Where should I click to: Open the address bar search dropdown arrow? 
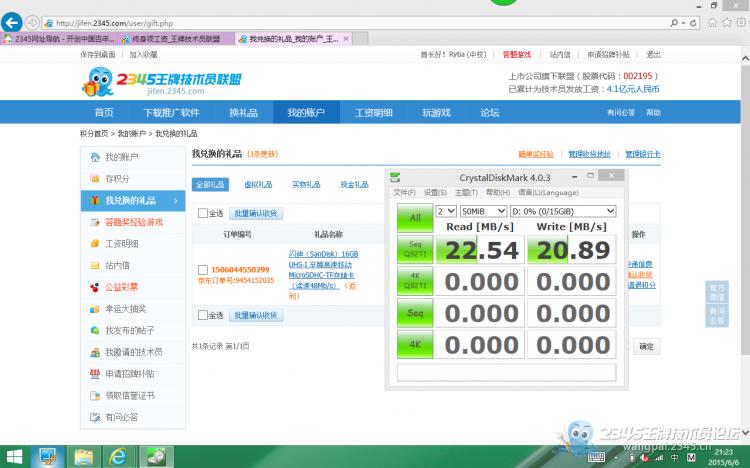pyautogui.click(x=683, y=22)
